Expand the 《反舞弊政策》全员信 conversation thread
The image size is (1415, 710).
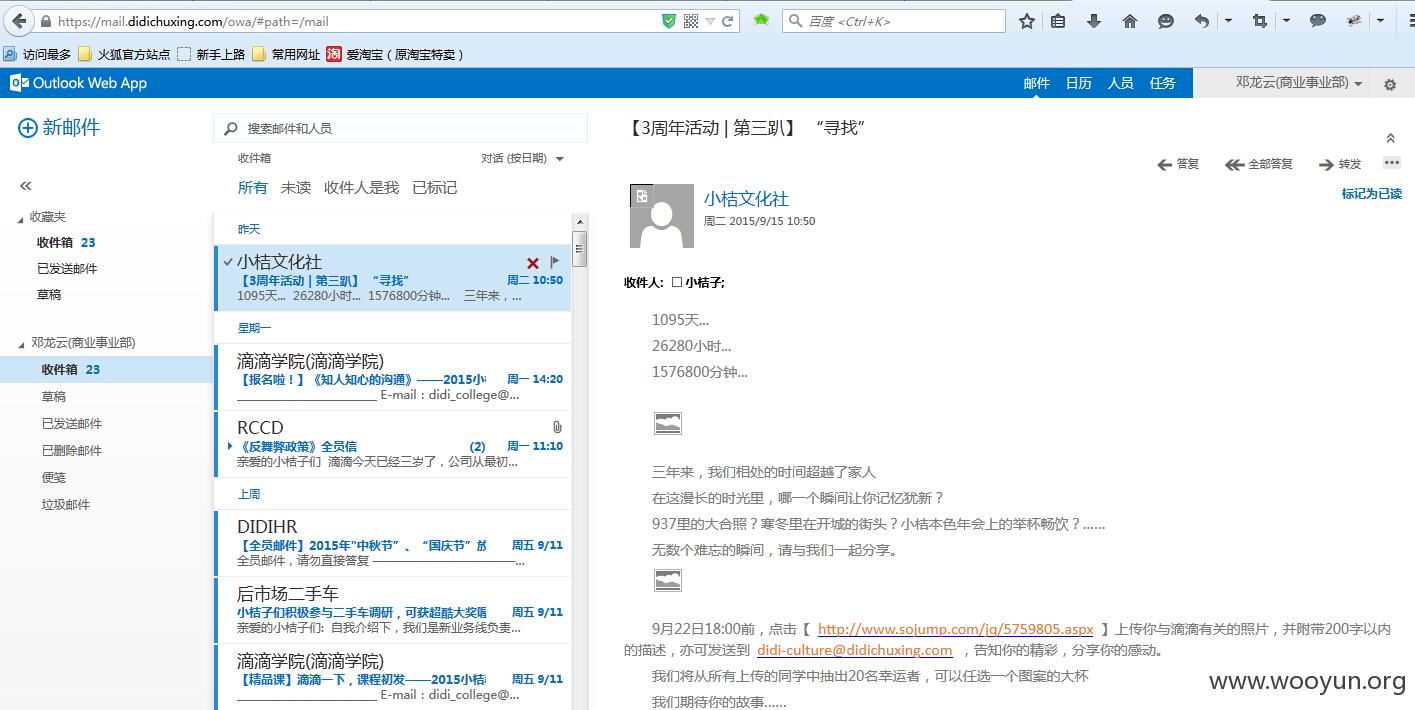[230, 446]
